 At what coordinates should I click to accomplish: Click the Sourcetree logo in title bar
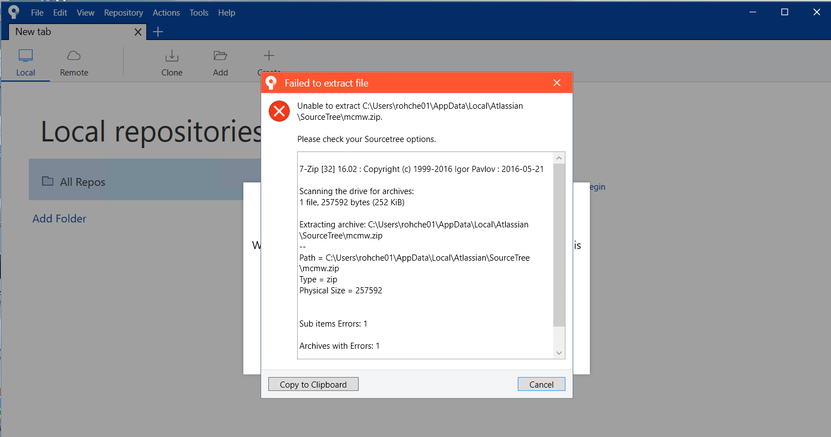pos(14,12)
